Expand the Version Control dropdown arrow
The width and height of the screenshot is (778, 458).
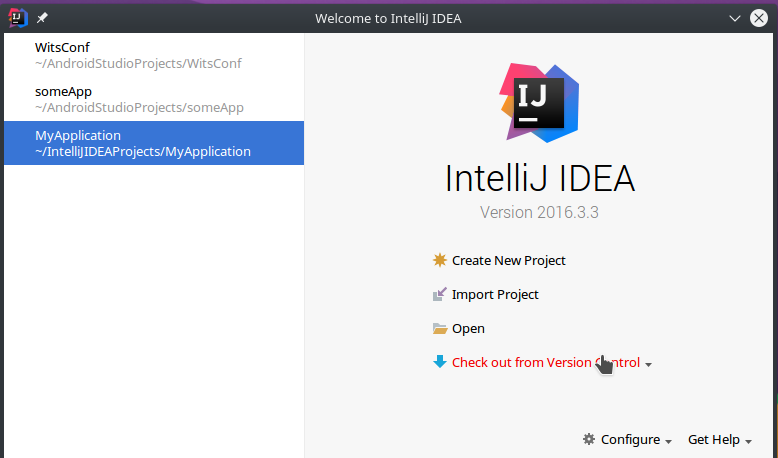(648, 365)
